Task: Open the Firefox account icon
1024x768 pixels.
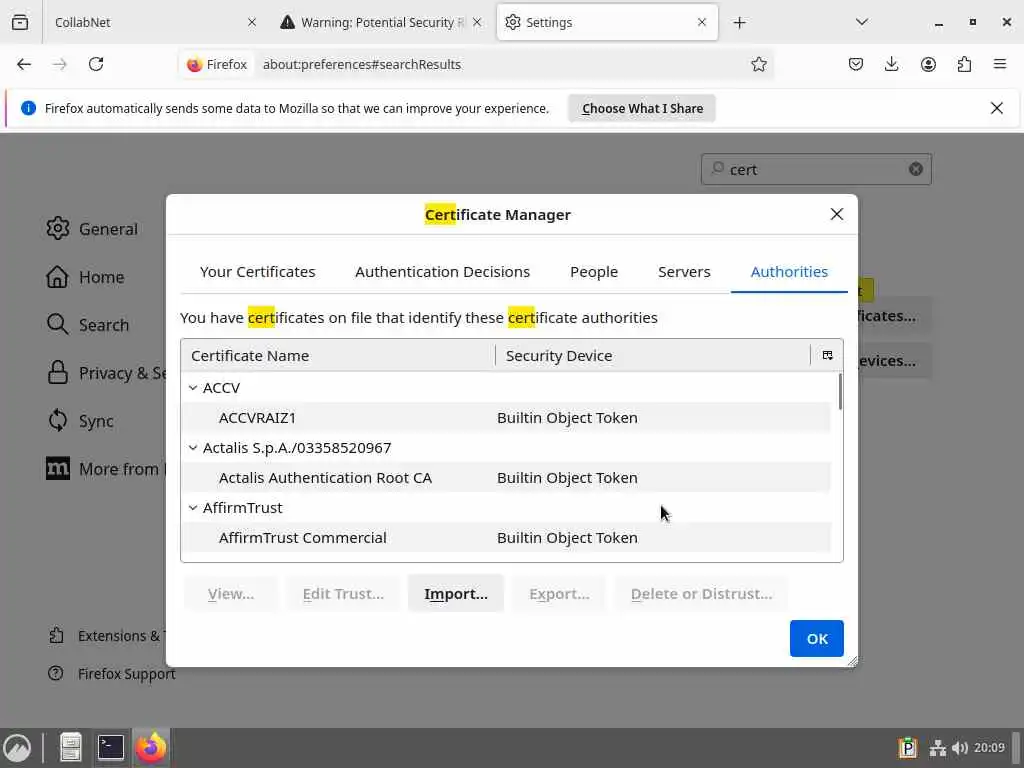Action: (x=928, y=64)
